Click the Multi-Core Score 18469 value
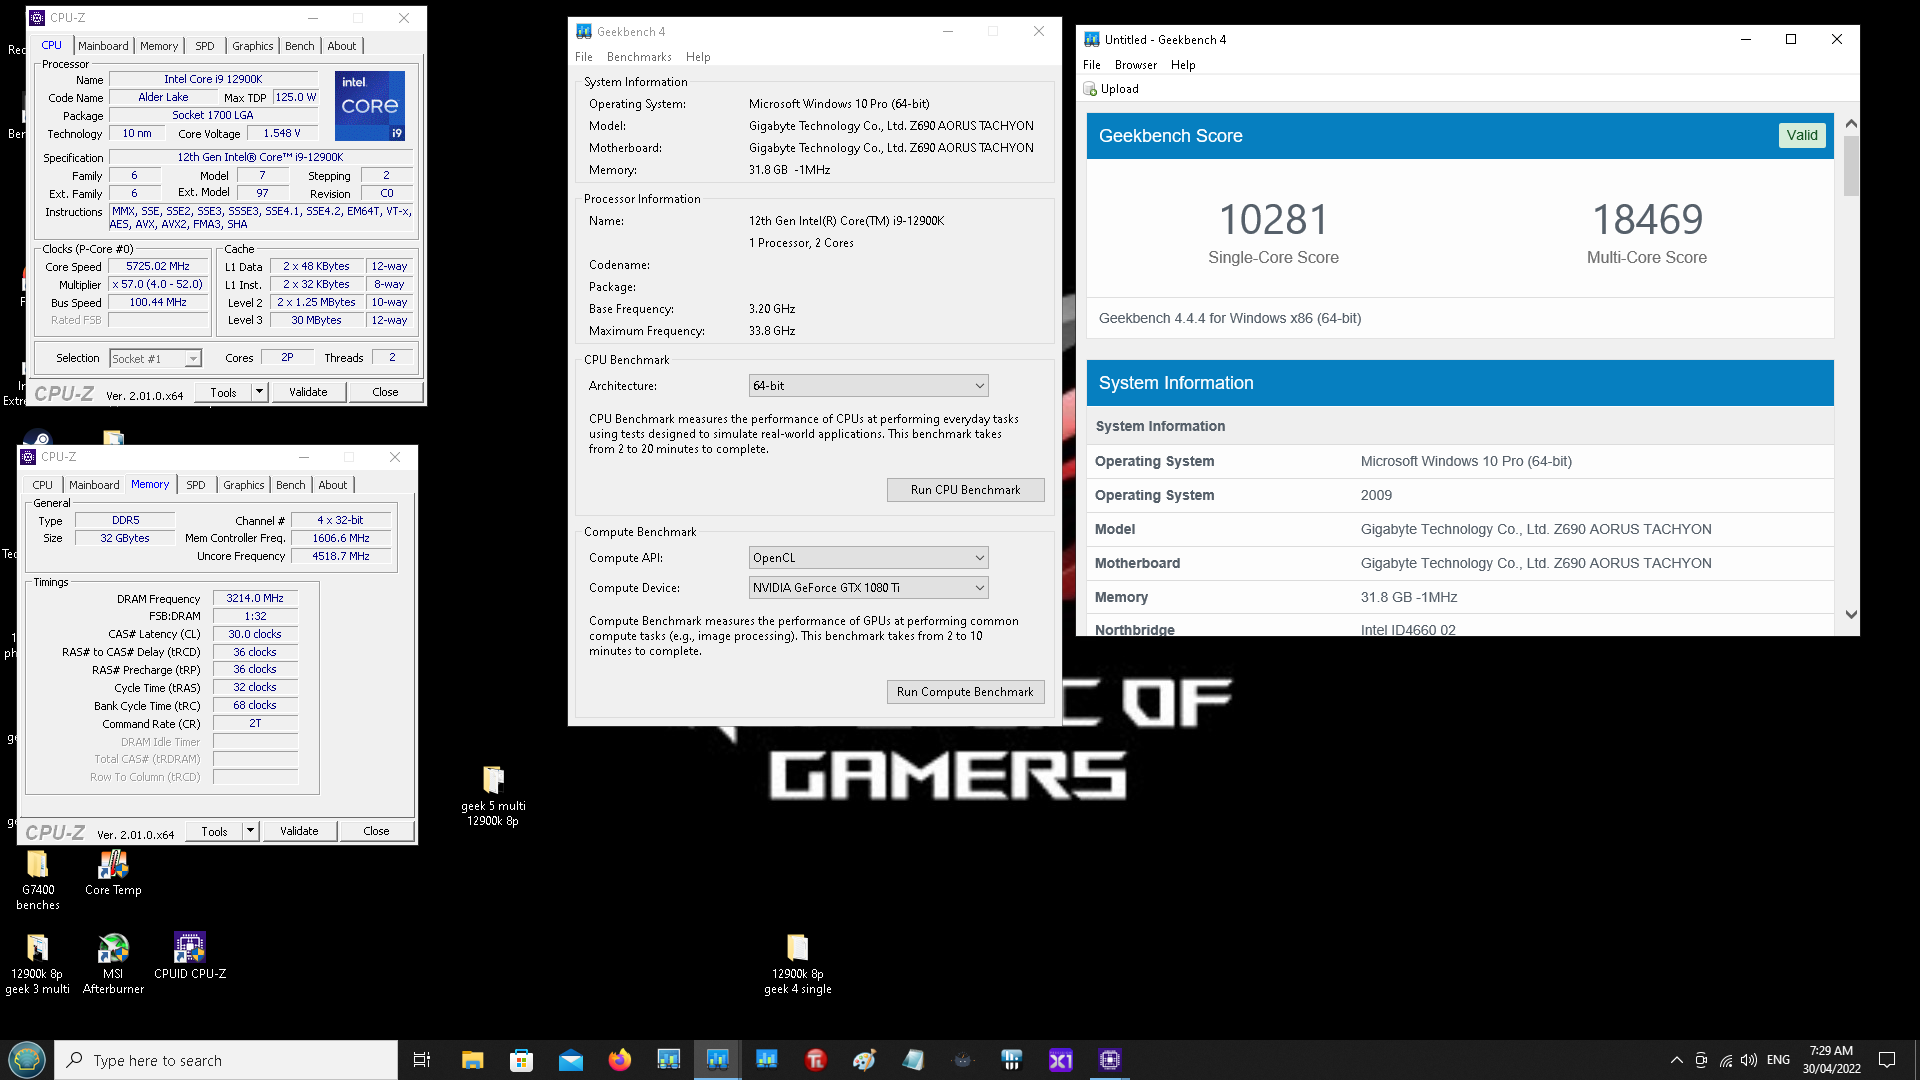 [x=1647, y=220]
